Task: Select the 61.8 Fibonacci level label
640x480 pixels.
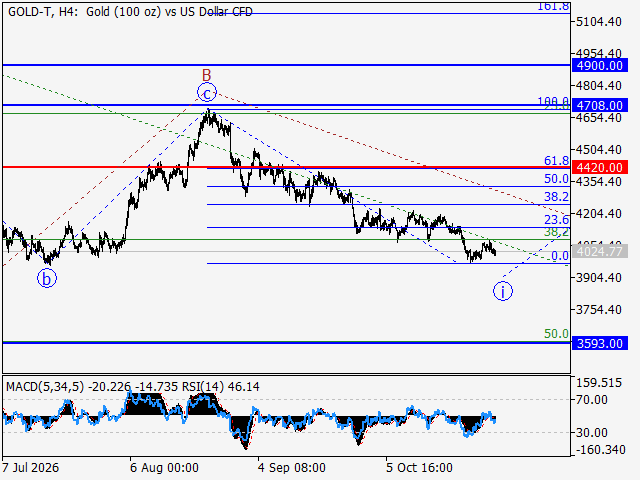Action: tap(556, 161)
